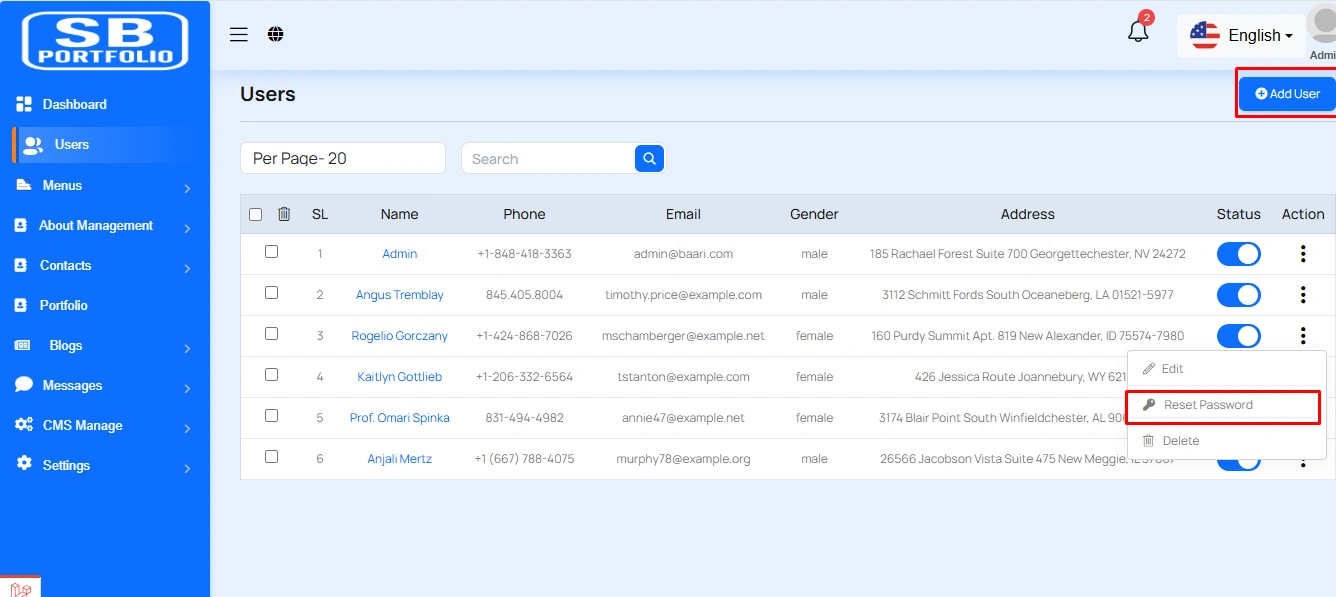Viewport: 1336px width, 597px height.
Task: Click the search magnifier button
Action: 649,158
